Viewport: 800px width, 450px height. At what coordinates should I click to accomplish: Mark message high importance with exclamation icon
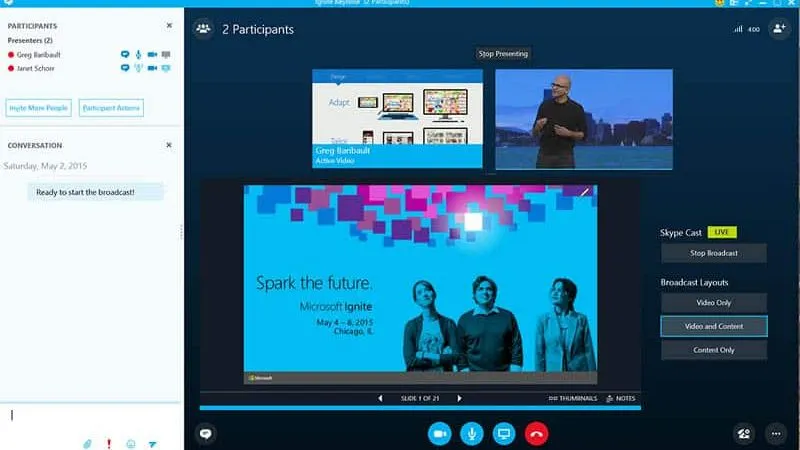click(109, 444)
